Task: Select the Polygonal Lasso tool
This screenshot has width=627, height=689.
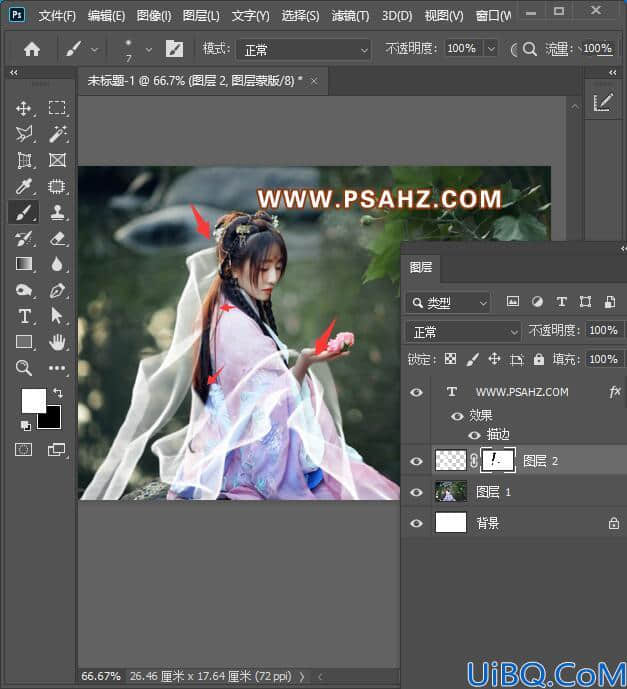Action: click(x=24, y=134)
